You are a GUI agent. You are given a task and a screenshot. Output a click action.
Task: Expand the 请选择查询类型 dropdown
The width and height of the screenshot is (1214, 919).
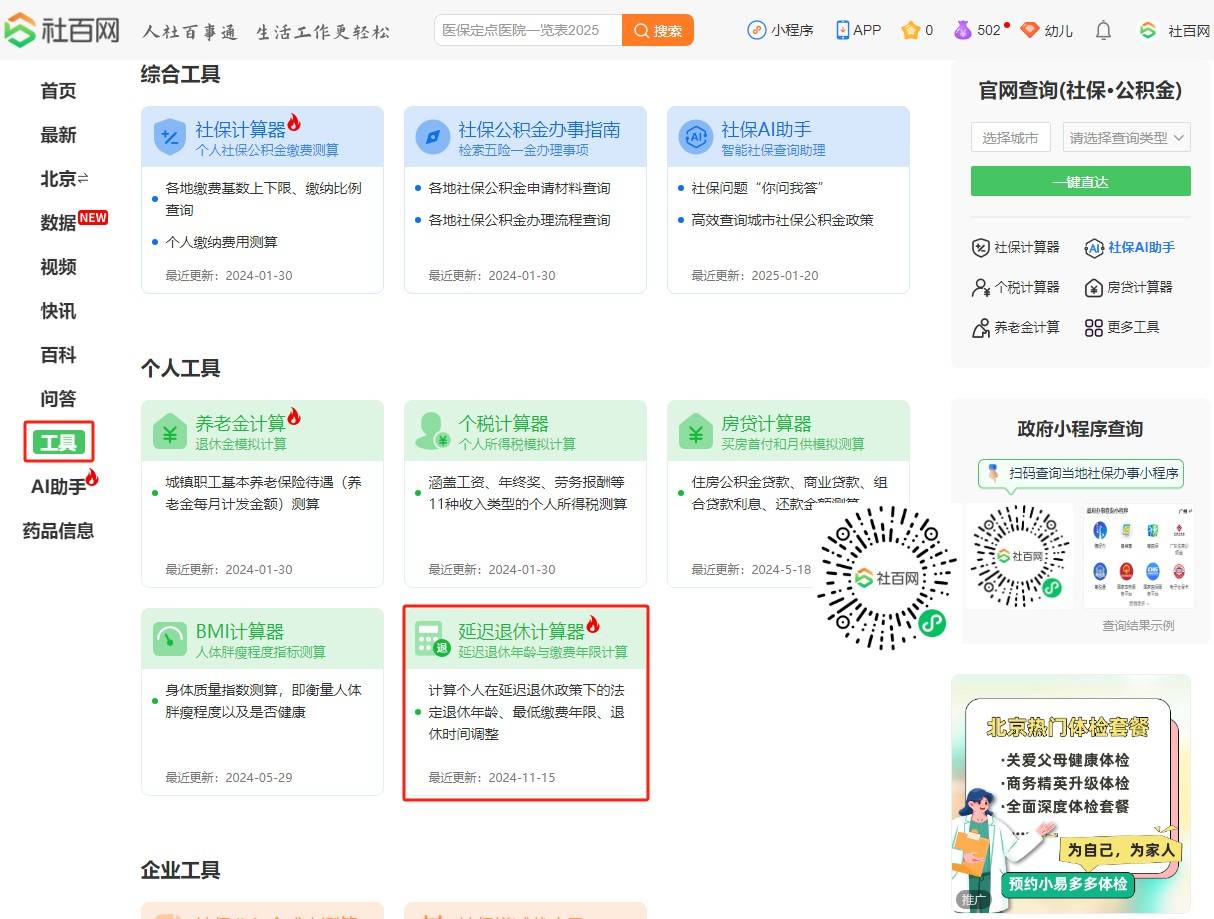[x=1126, y=138]
